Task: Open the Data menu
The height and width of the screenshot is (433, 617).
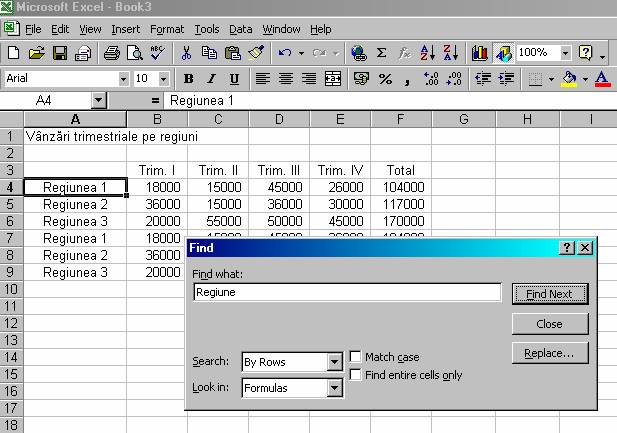Action: click(240, 29)
